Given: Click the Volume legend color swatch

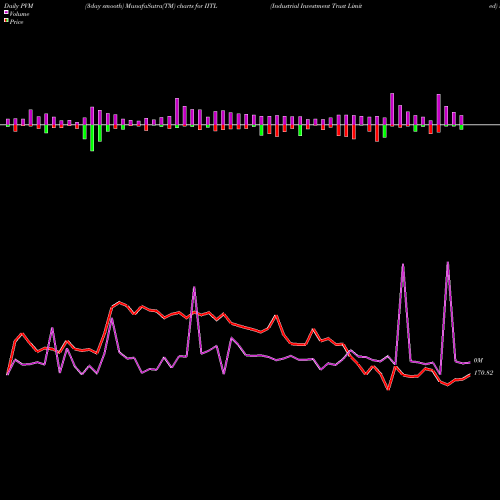Looking at the screenshot, I should [x=6, y=12].
